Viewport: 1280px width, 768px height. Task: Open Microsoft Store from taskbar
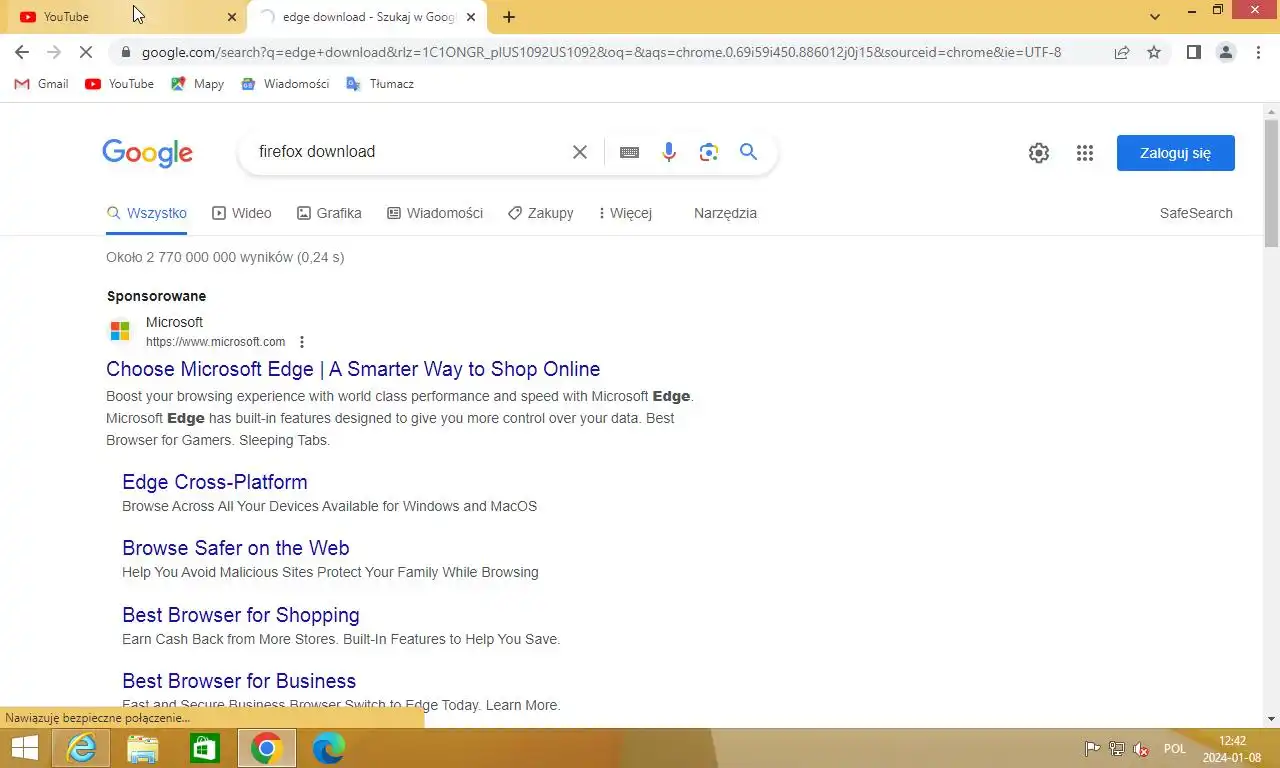(x=205, y=748)
